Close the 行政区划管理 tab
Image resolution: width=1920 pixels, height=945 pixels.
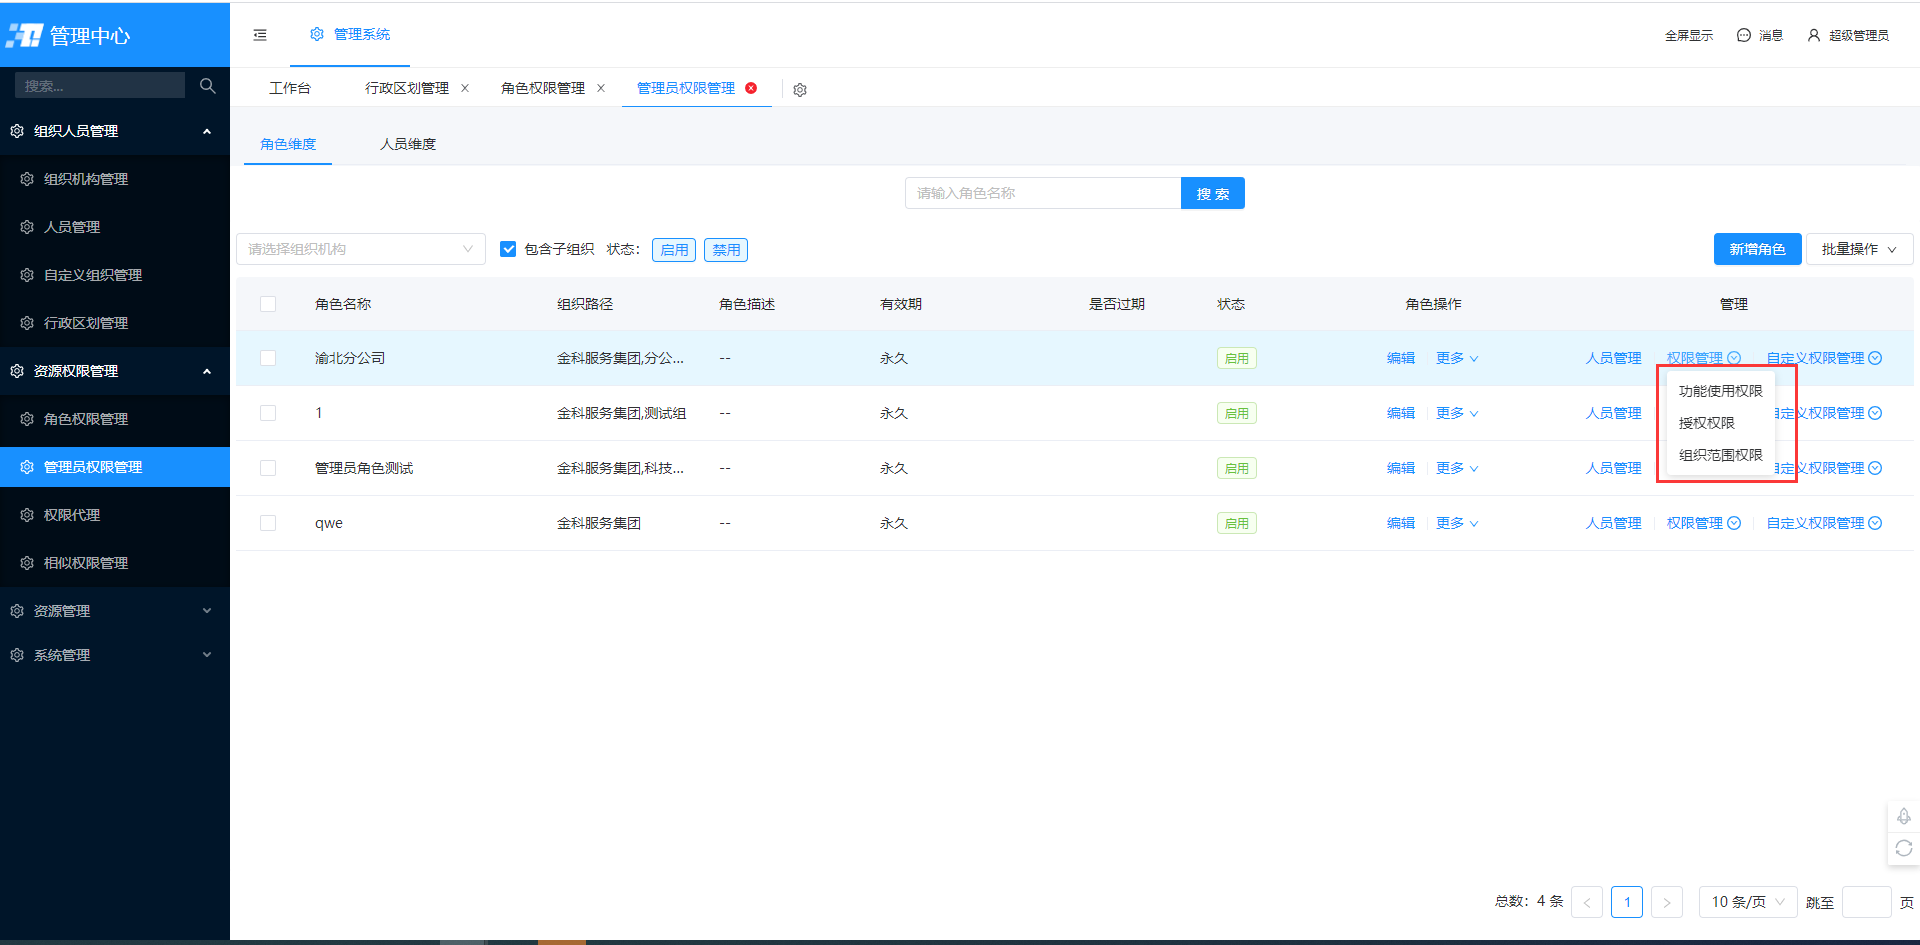(x=465, y=88)
